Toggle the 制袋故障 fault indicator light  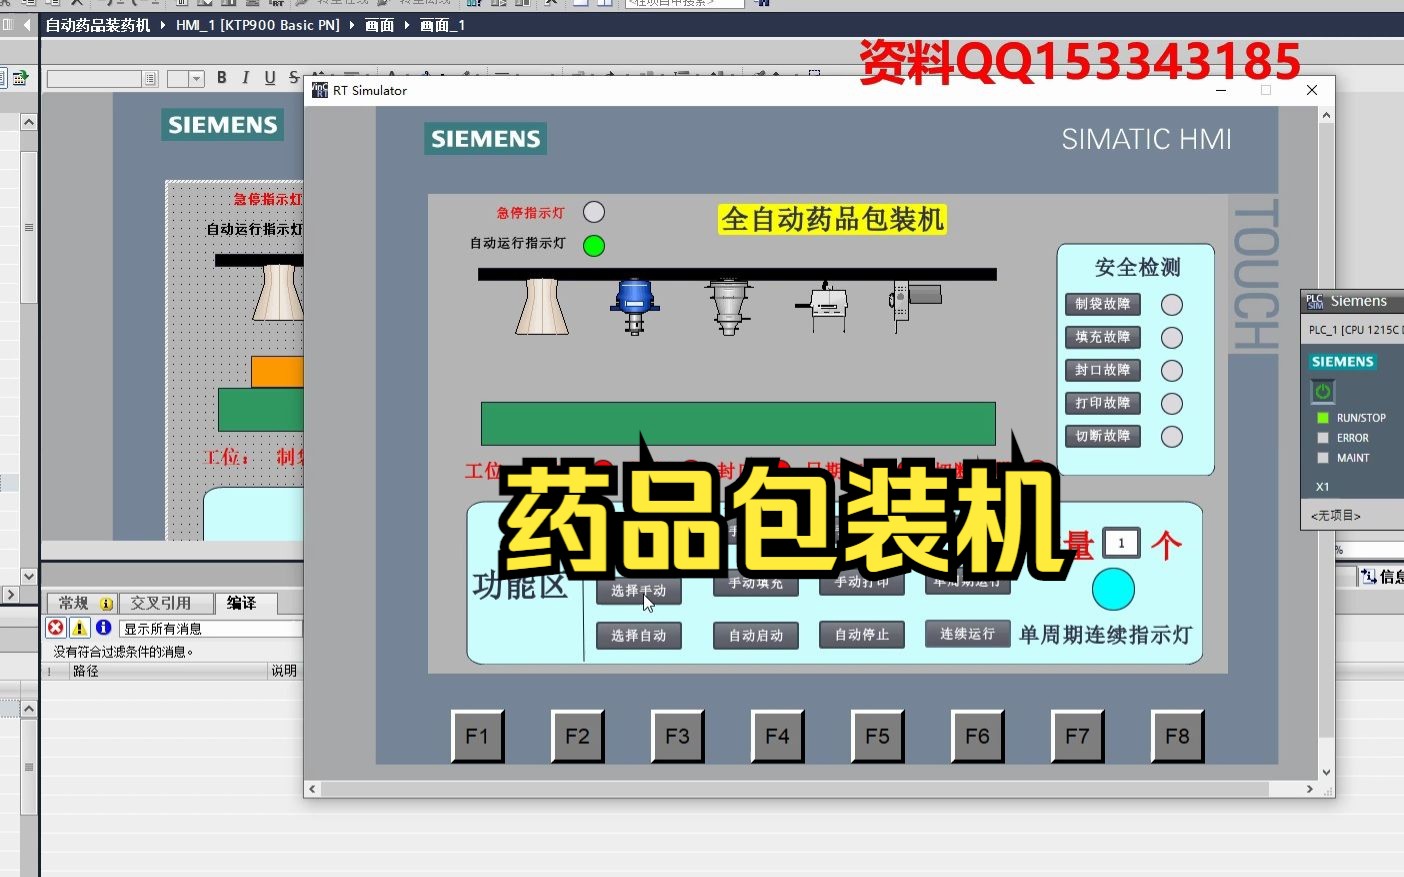[x=1171, y=304]
